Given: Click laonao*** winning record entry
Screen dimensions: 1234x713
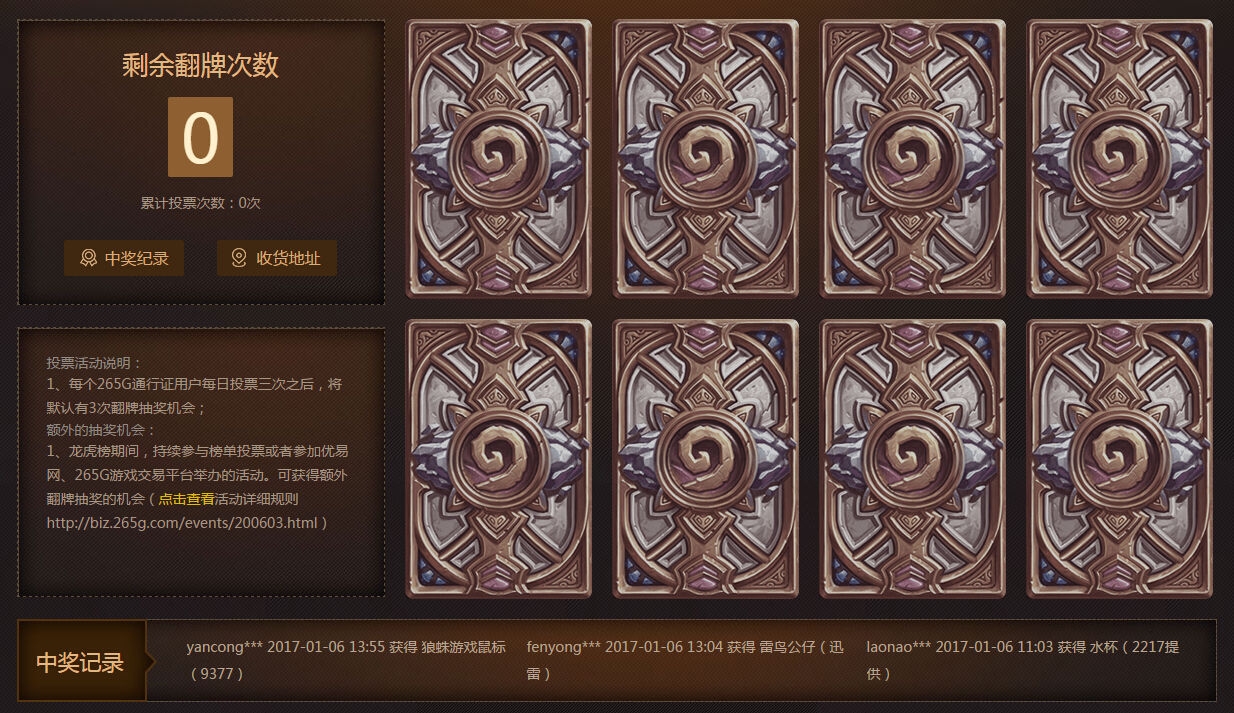Looking at the screenshot, I should pyautogui.click(x=1023, y=660).
